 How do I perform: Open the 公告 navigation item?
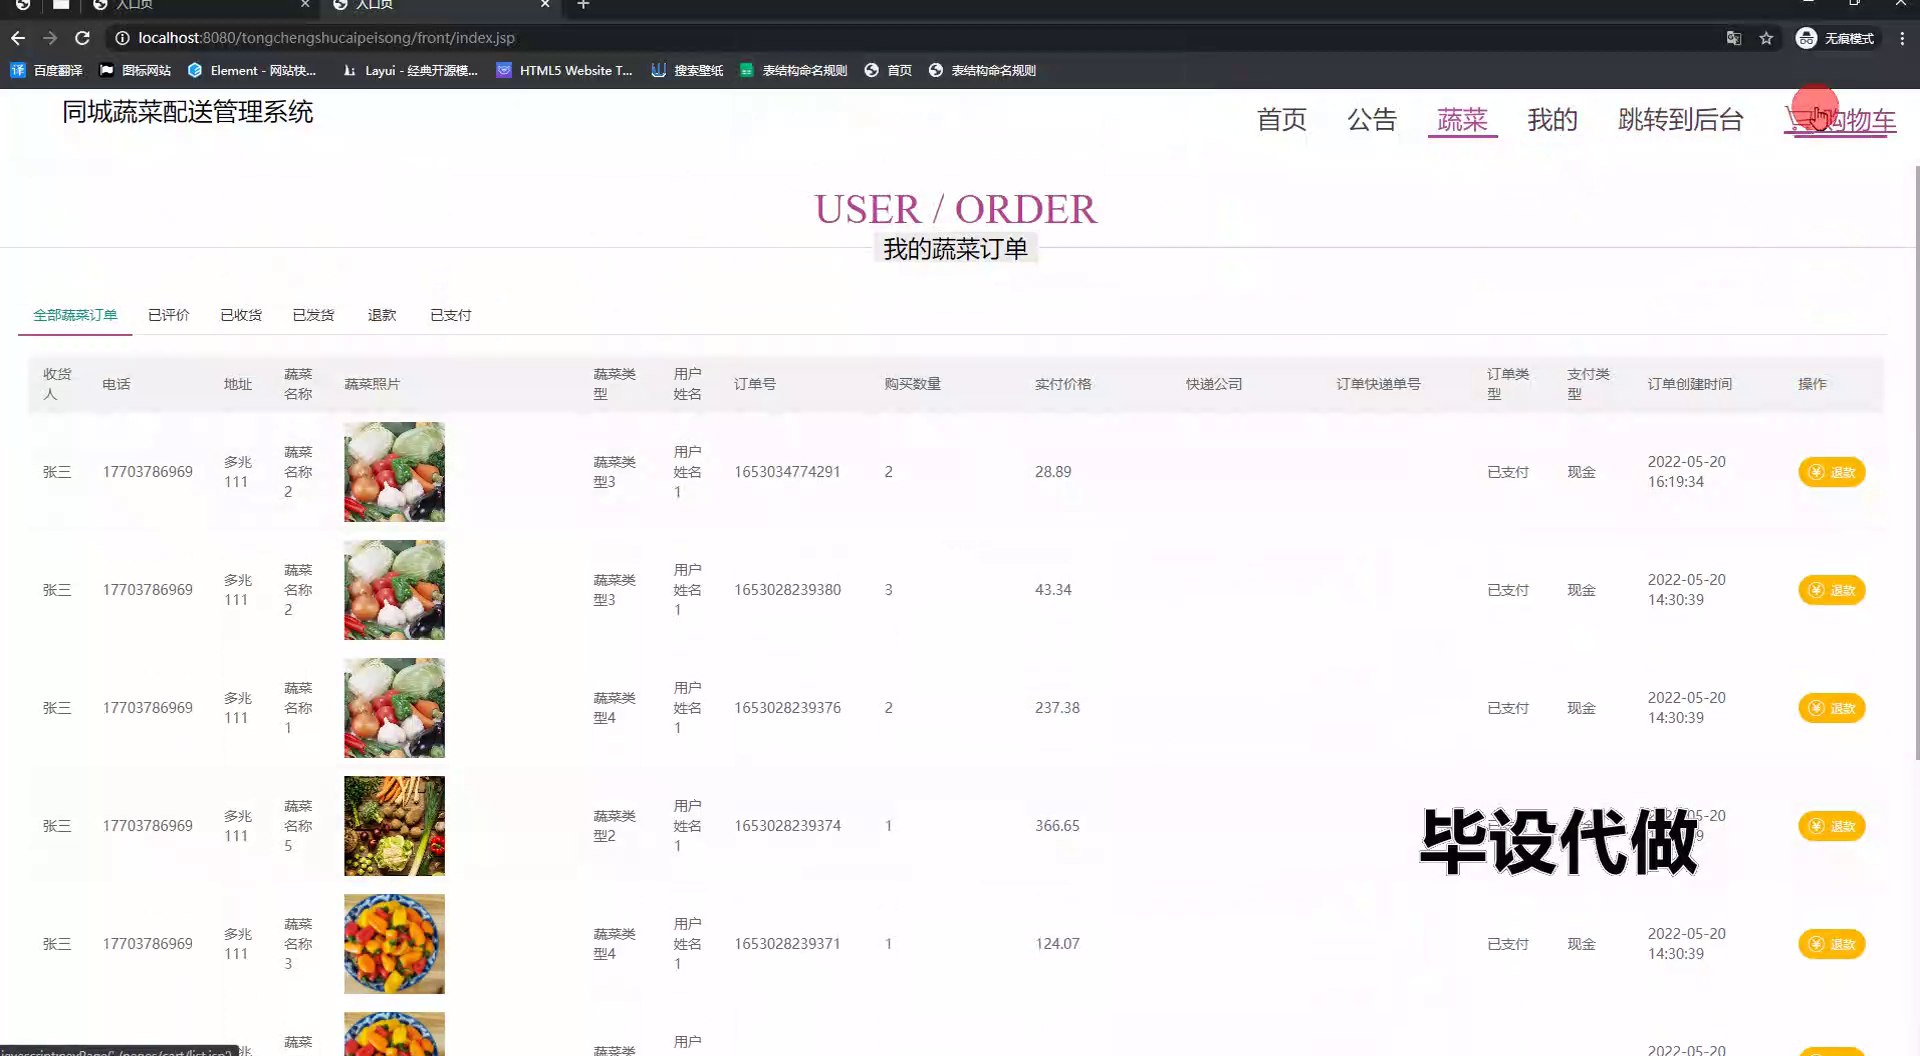click(1371, 120)
